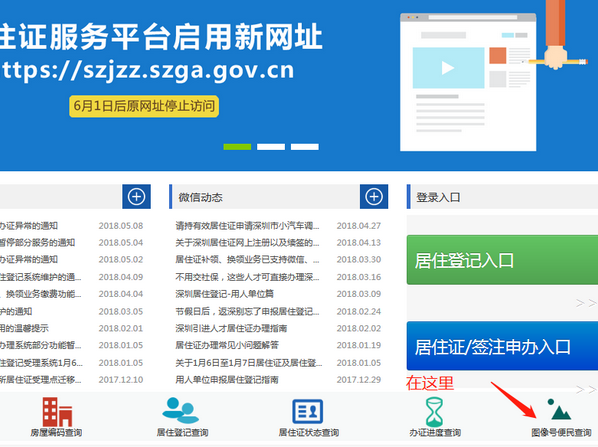Open 新居住证受理点迁移 notice 2017.12.10
This screenshot has width=598, height=447.
point(40,379)
